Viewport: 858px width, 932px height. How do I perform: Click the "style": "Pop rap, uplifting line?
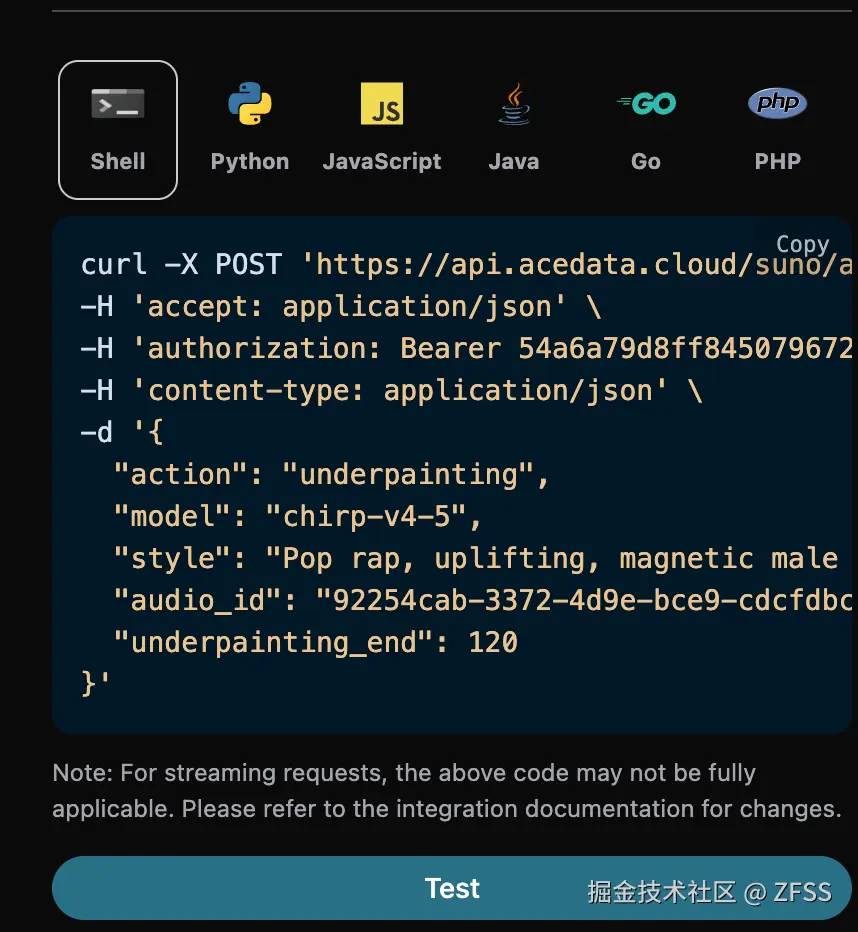point(477,559)
